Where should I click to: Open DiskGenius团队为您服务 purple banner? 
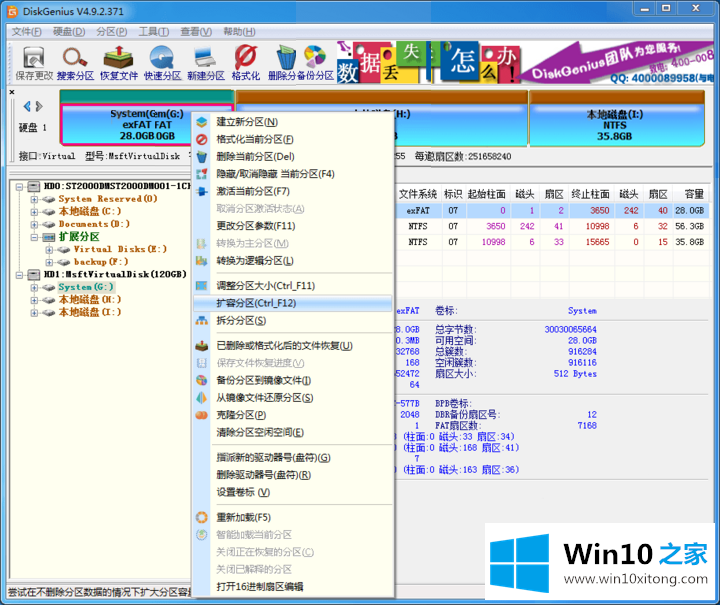tap(618, 62)
